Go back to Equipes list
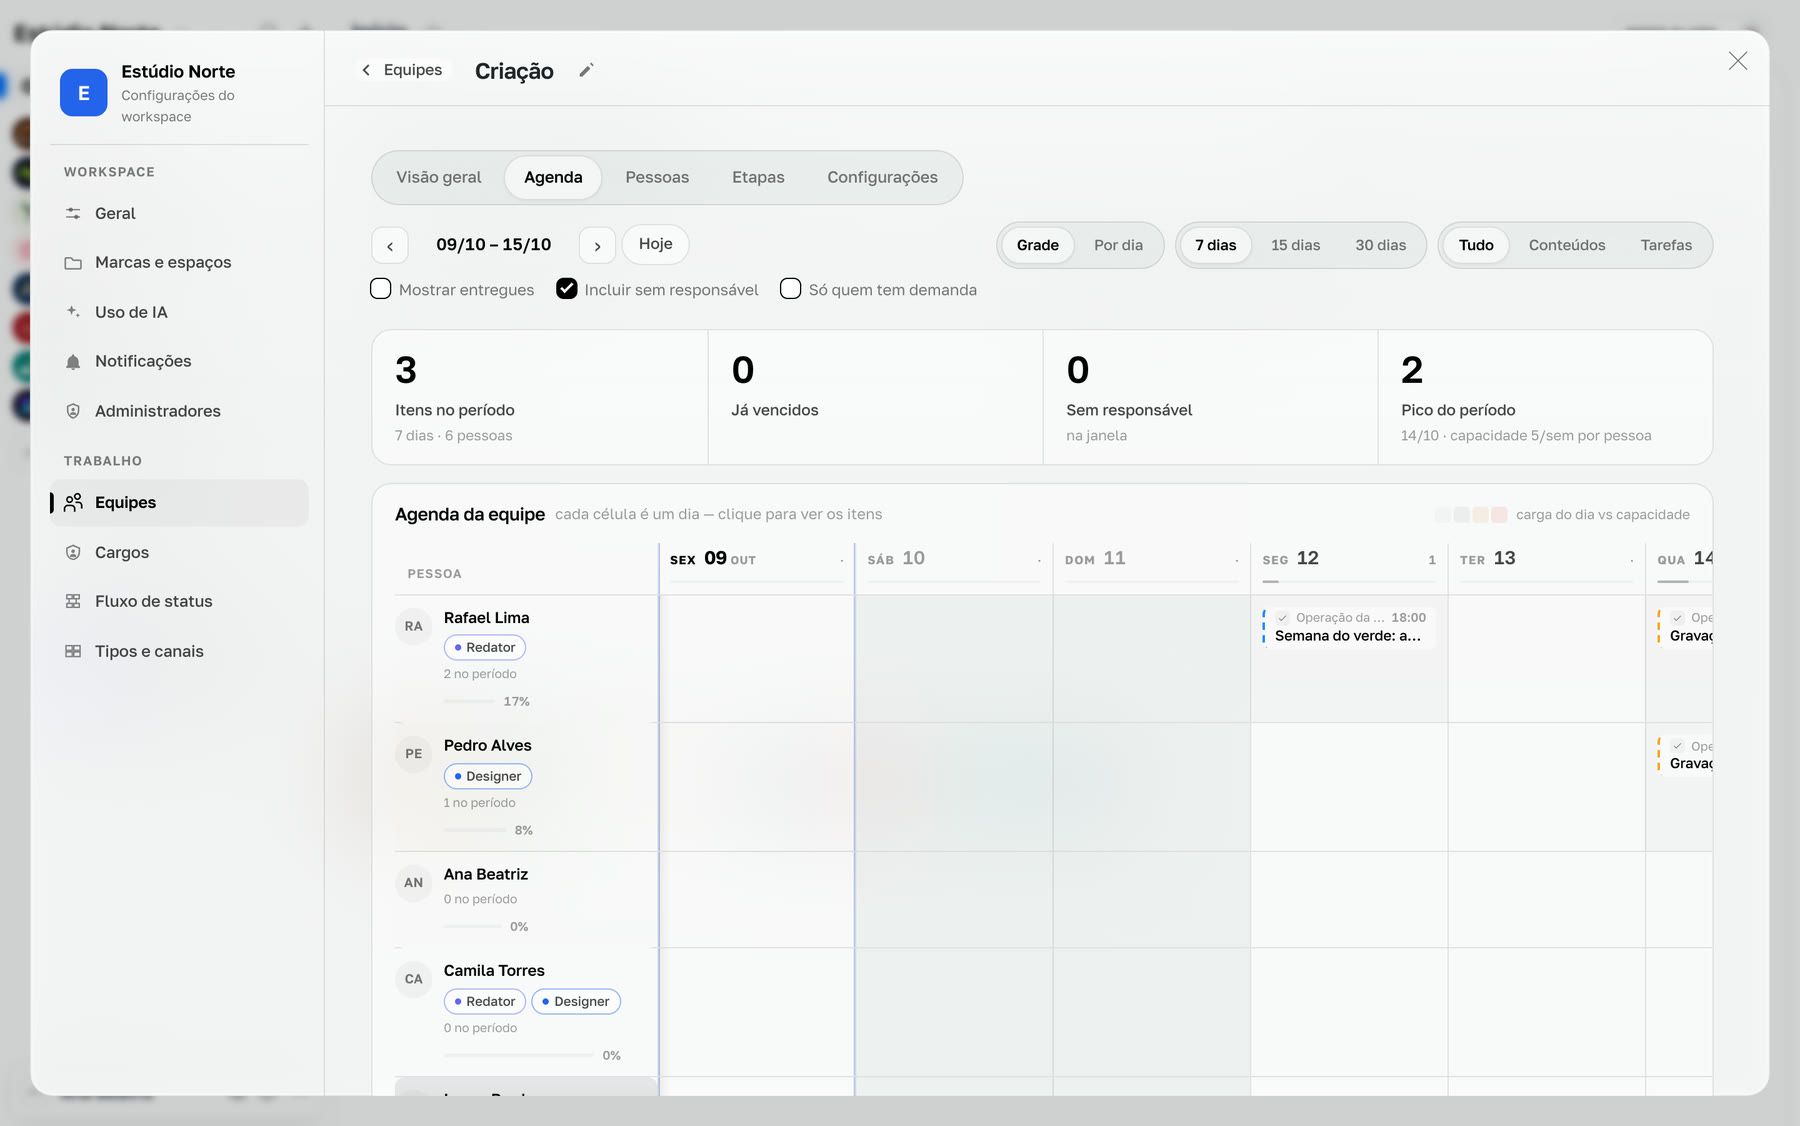This screenshot has width=1800, height=1126. [402, 70]
